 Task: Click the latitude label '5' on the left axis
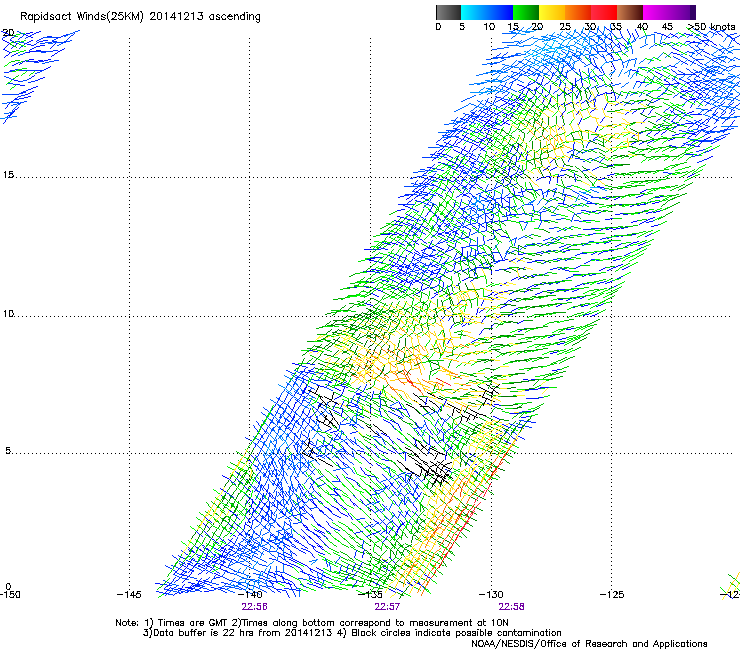click(x=8, y=450)
